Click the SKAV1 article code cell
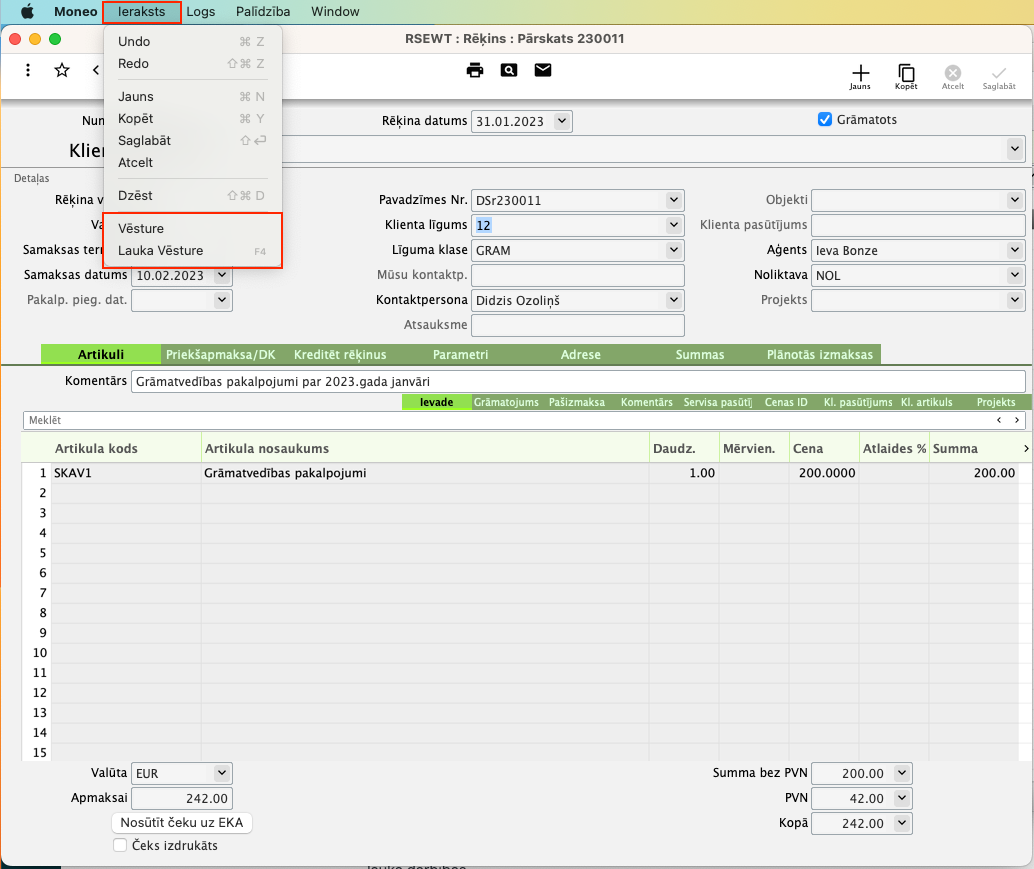 pos(126,473)
